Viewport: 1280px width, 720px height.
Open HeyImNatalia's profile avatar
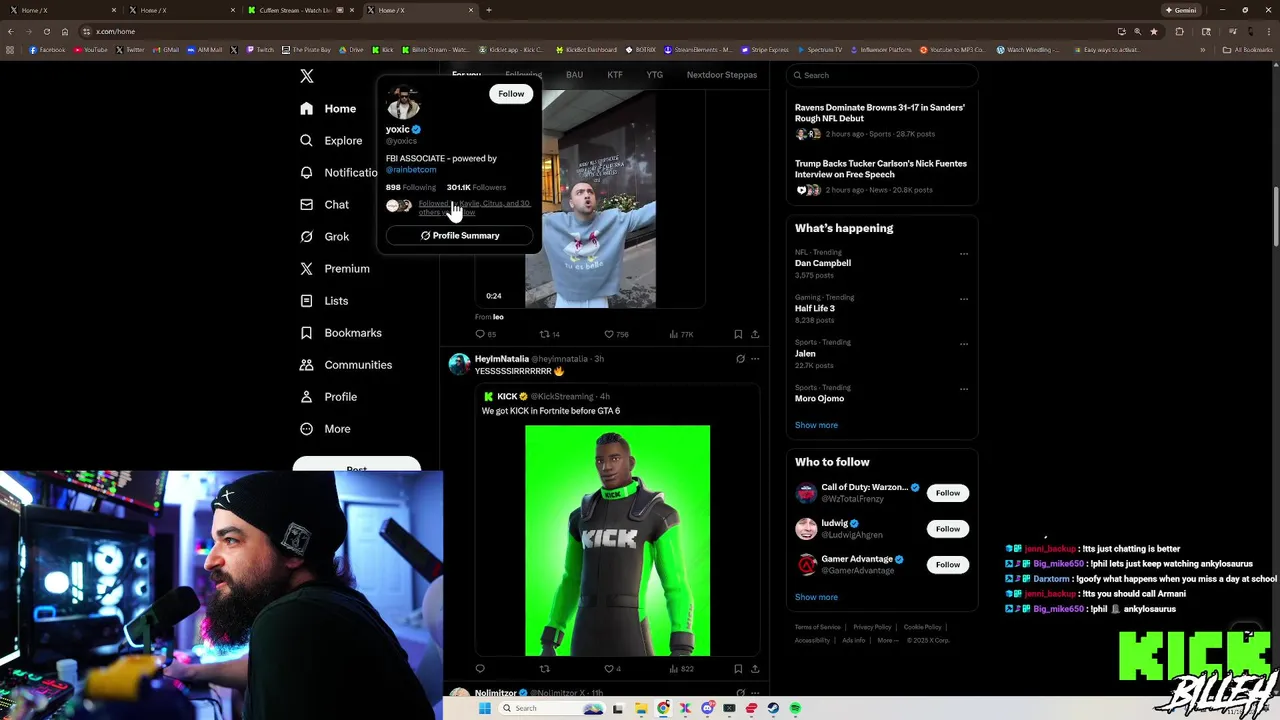[x=459, y=364]
